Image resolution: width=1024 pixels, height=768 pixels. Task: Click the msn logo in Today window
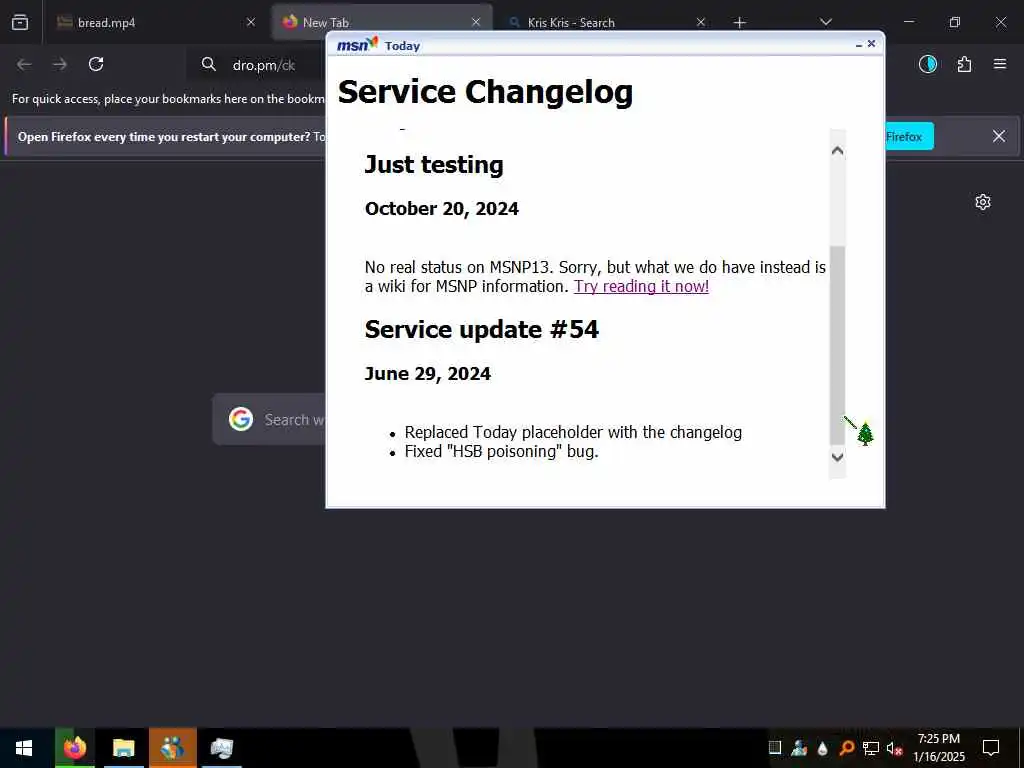(x=357, y=45)
